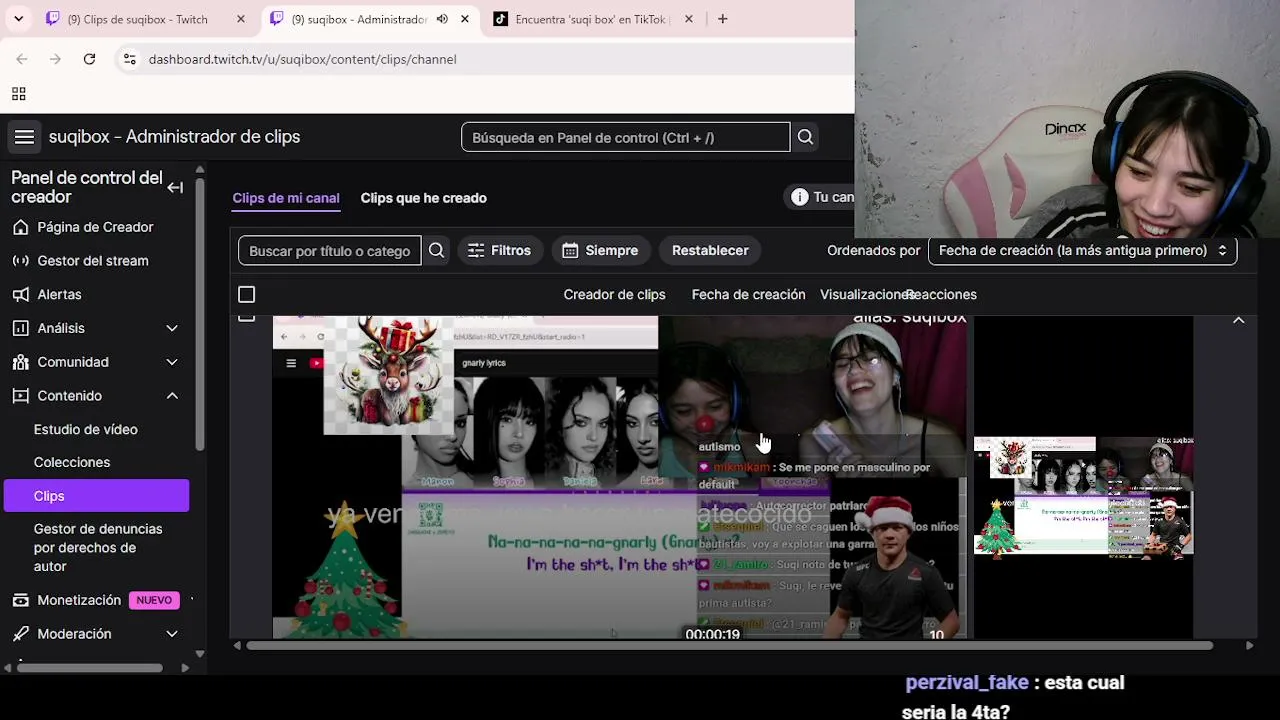Open the browser apps grid shortcut

click(x=18, y=94)
